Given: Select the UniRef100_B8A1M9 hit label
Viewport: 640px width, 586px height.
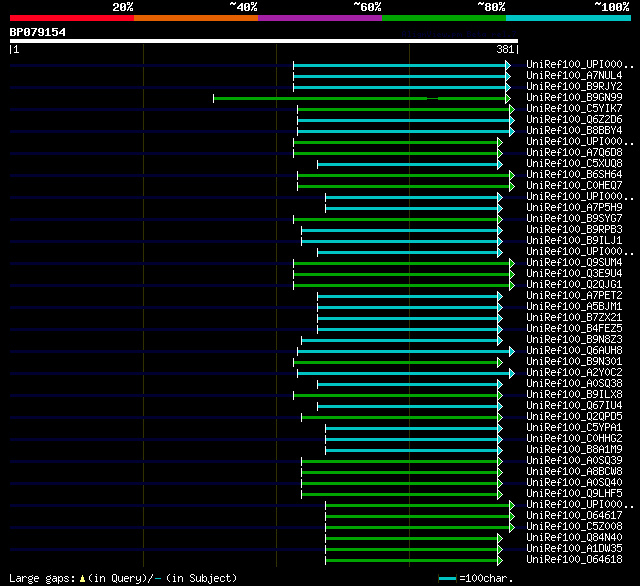Looking at the screenshot, I should point(574,450).
